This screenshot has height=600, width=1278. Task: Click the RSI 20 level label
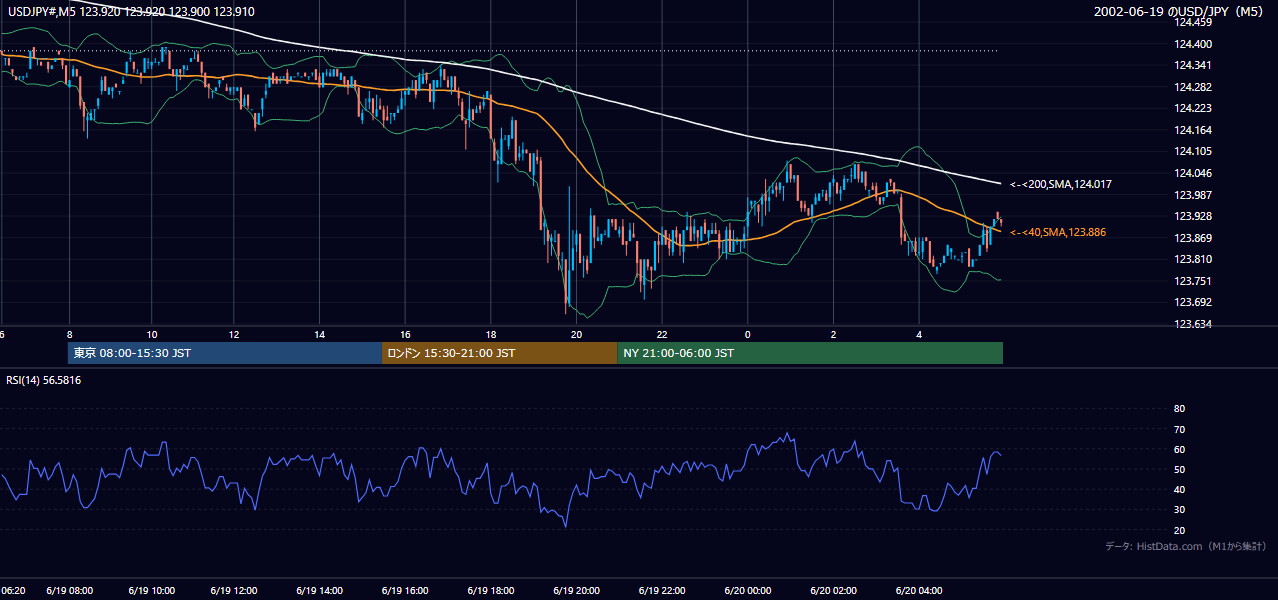tap(1179, 530)
